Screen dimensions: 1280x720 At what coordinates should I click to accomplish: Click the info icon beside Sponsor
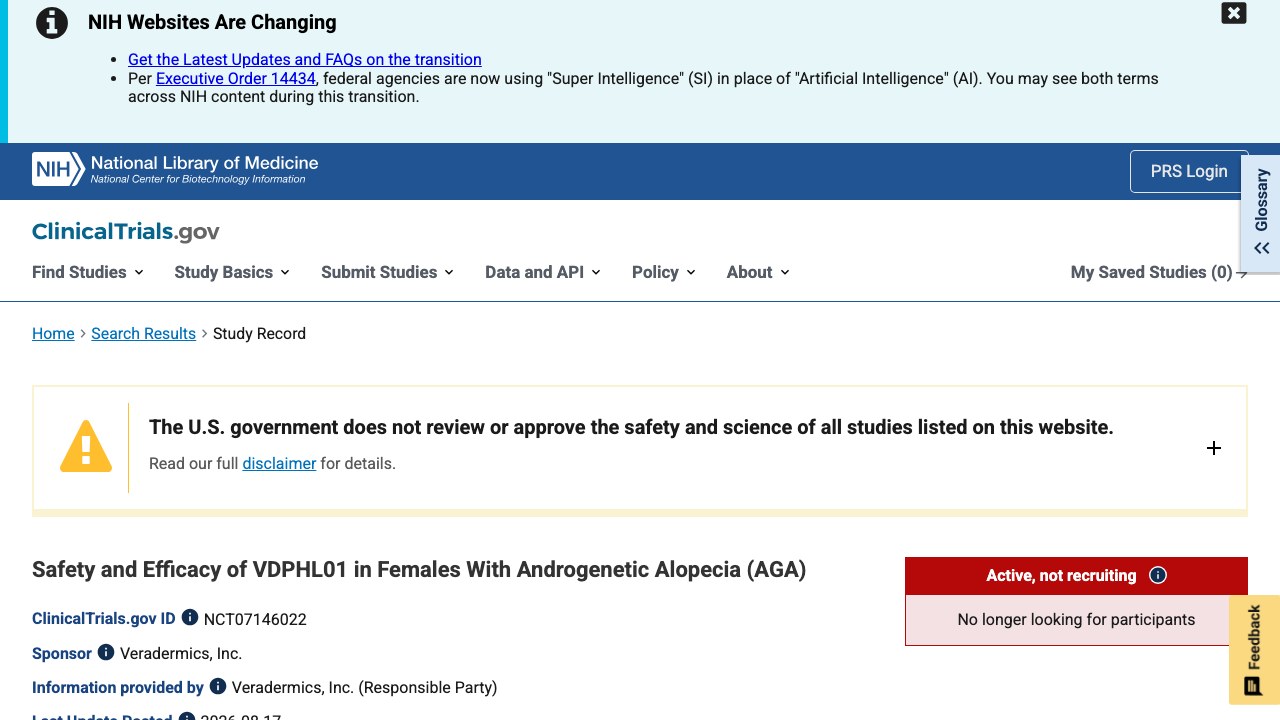coord(105,652)
